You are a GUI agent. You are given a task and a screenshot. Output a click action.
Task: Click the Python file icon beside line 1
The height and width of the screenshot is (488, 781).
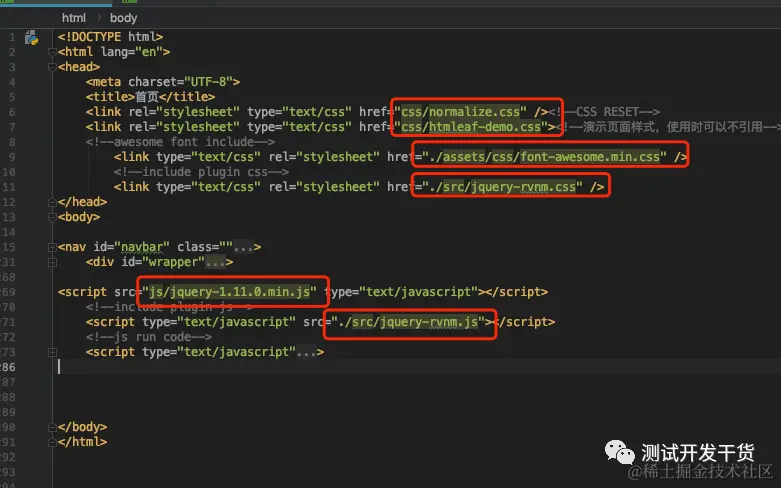(31, 38)
